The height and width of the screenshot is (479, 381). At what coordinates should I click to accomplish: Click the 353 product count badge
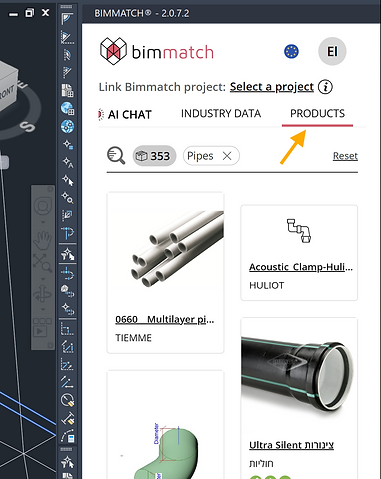click(154, 156)
